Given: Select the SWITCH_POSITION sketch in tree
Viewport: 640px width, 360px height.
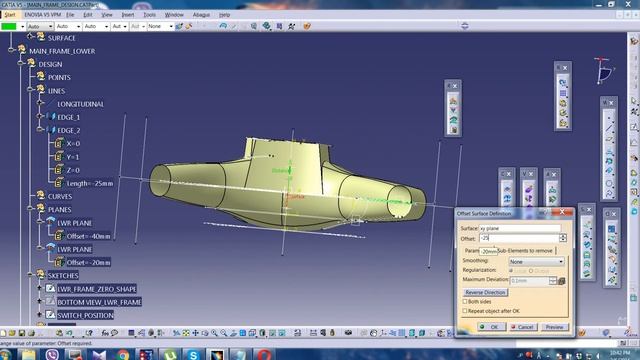Looking at the screenshot, I should click(x=85, y=316).
